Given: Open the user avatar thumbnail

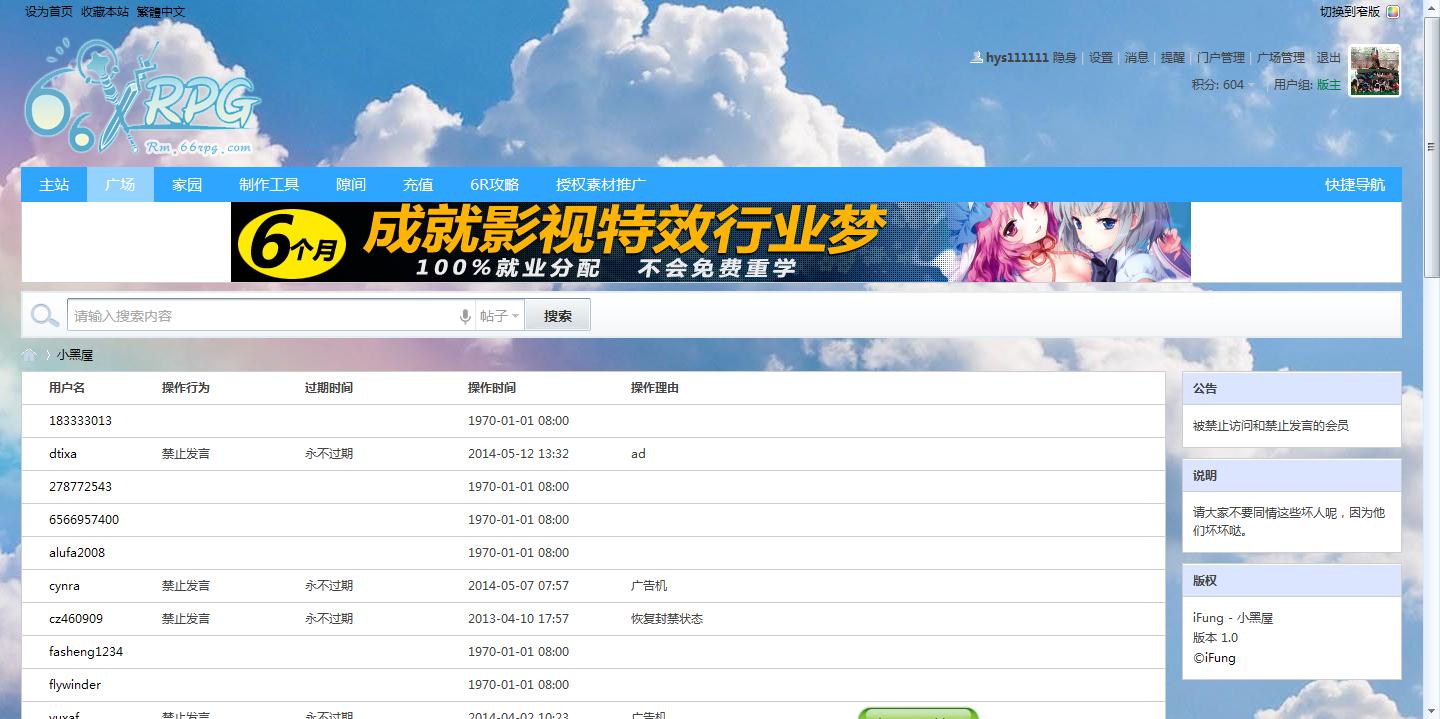Looking at the screenshot, I should (1375, 71).
